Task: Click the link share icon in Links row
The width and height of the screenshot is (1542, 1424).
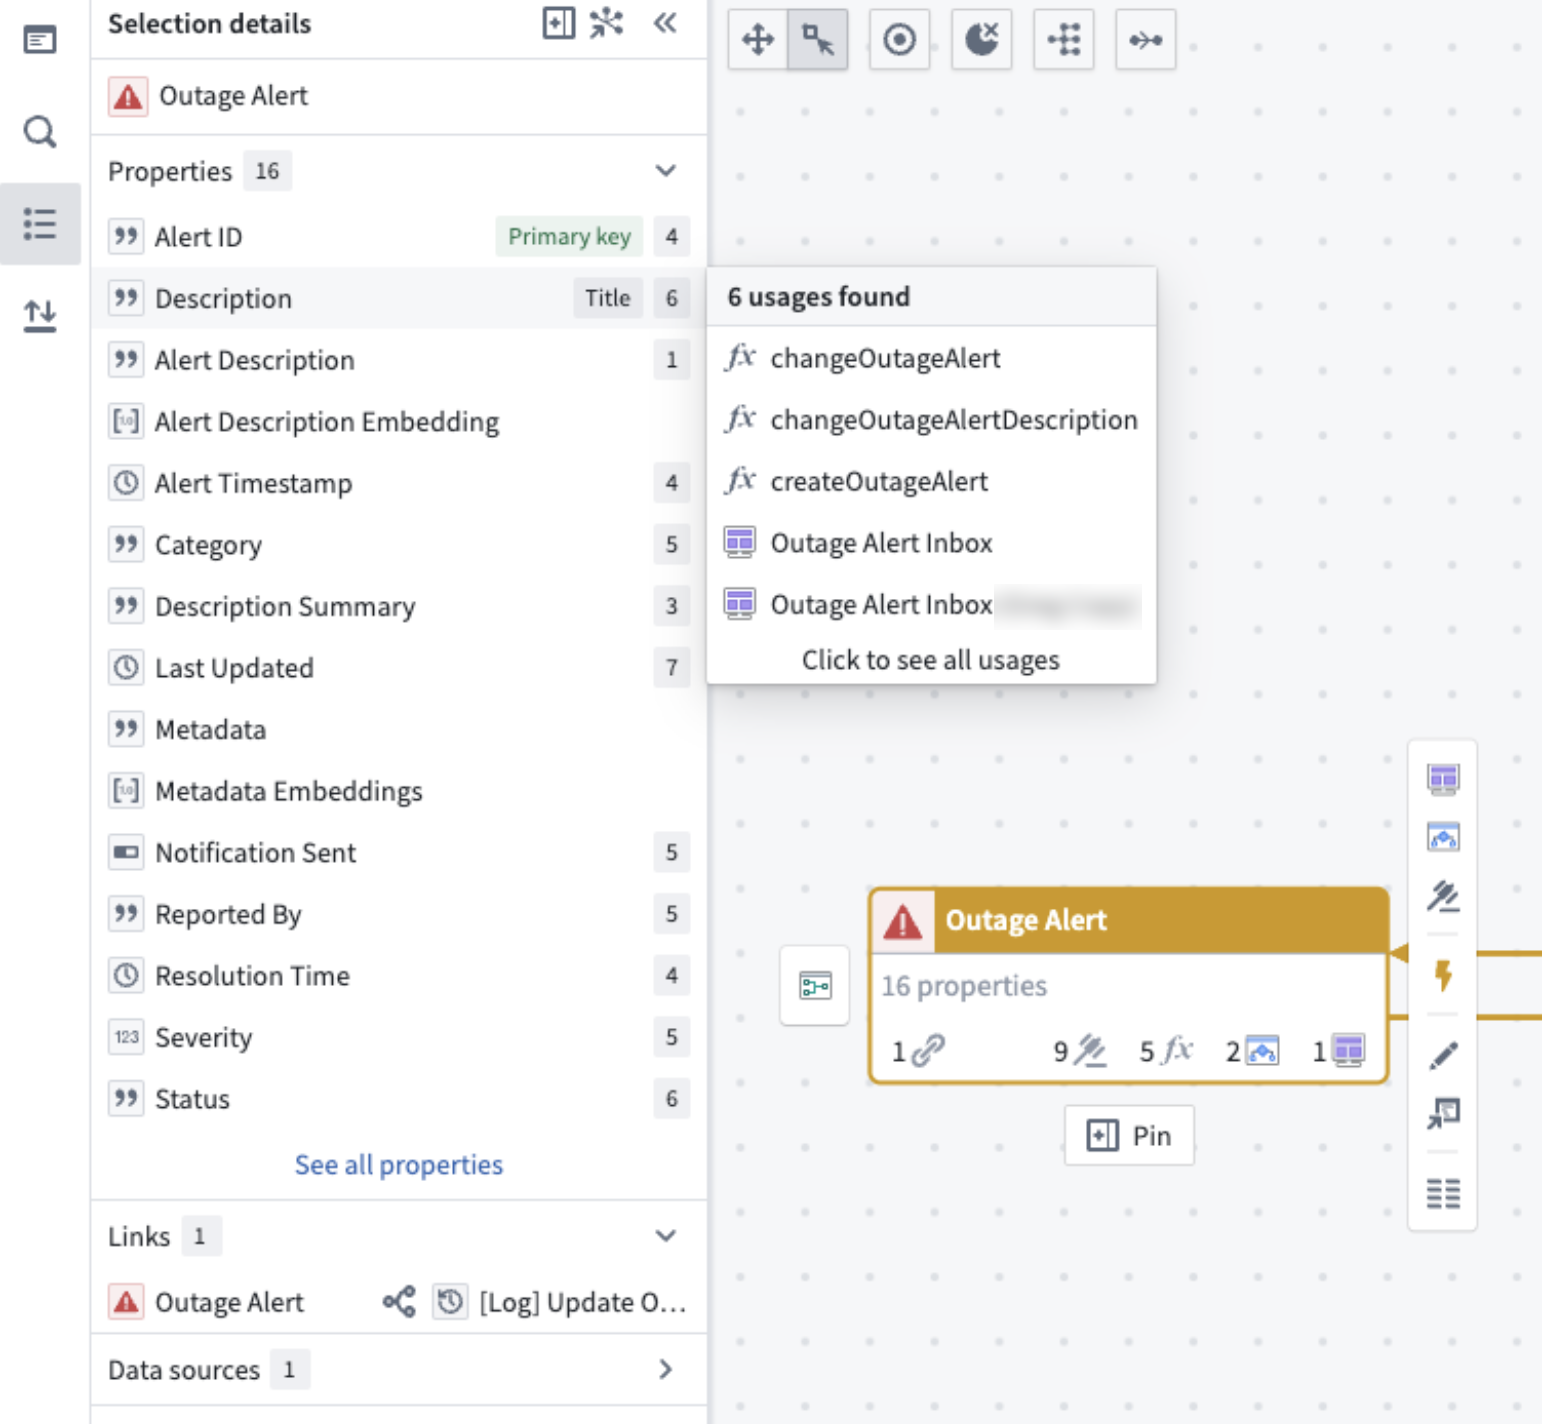Action: [x=399, y=1302]
